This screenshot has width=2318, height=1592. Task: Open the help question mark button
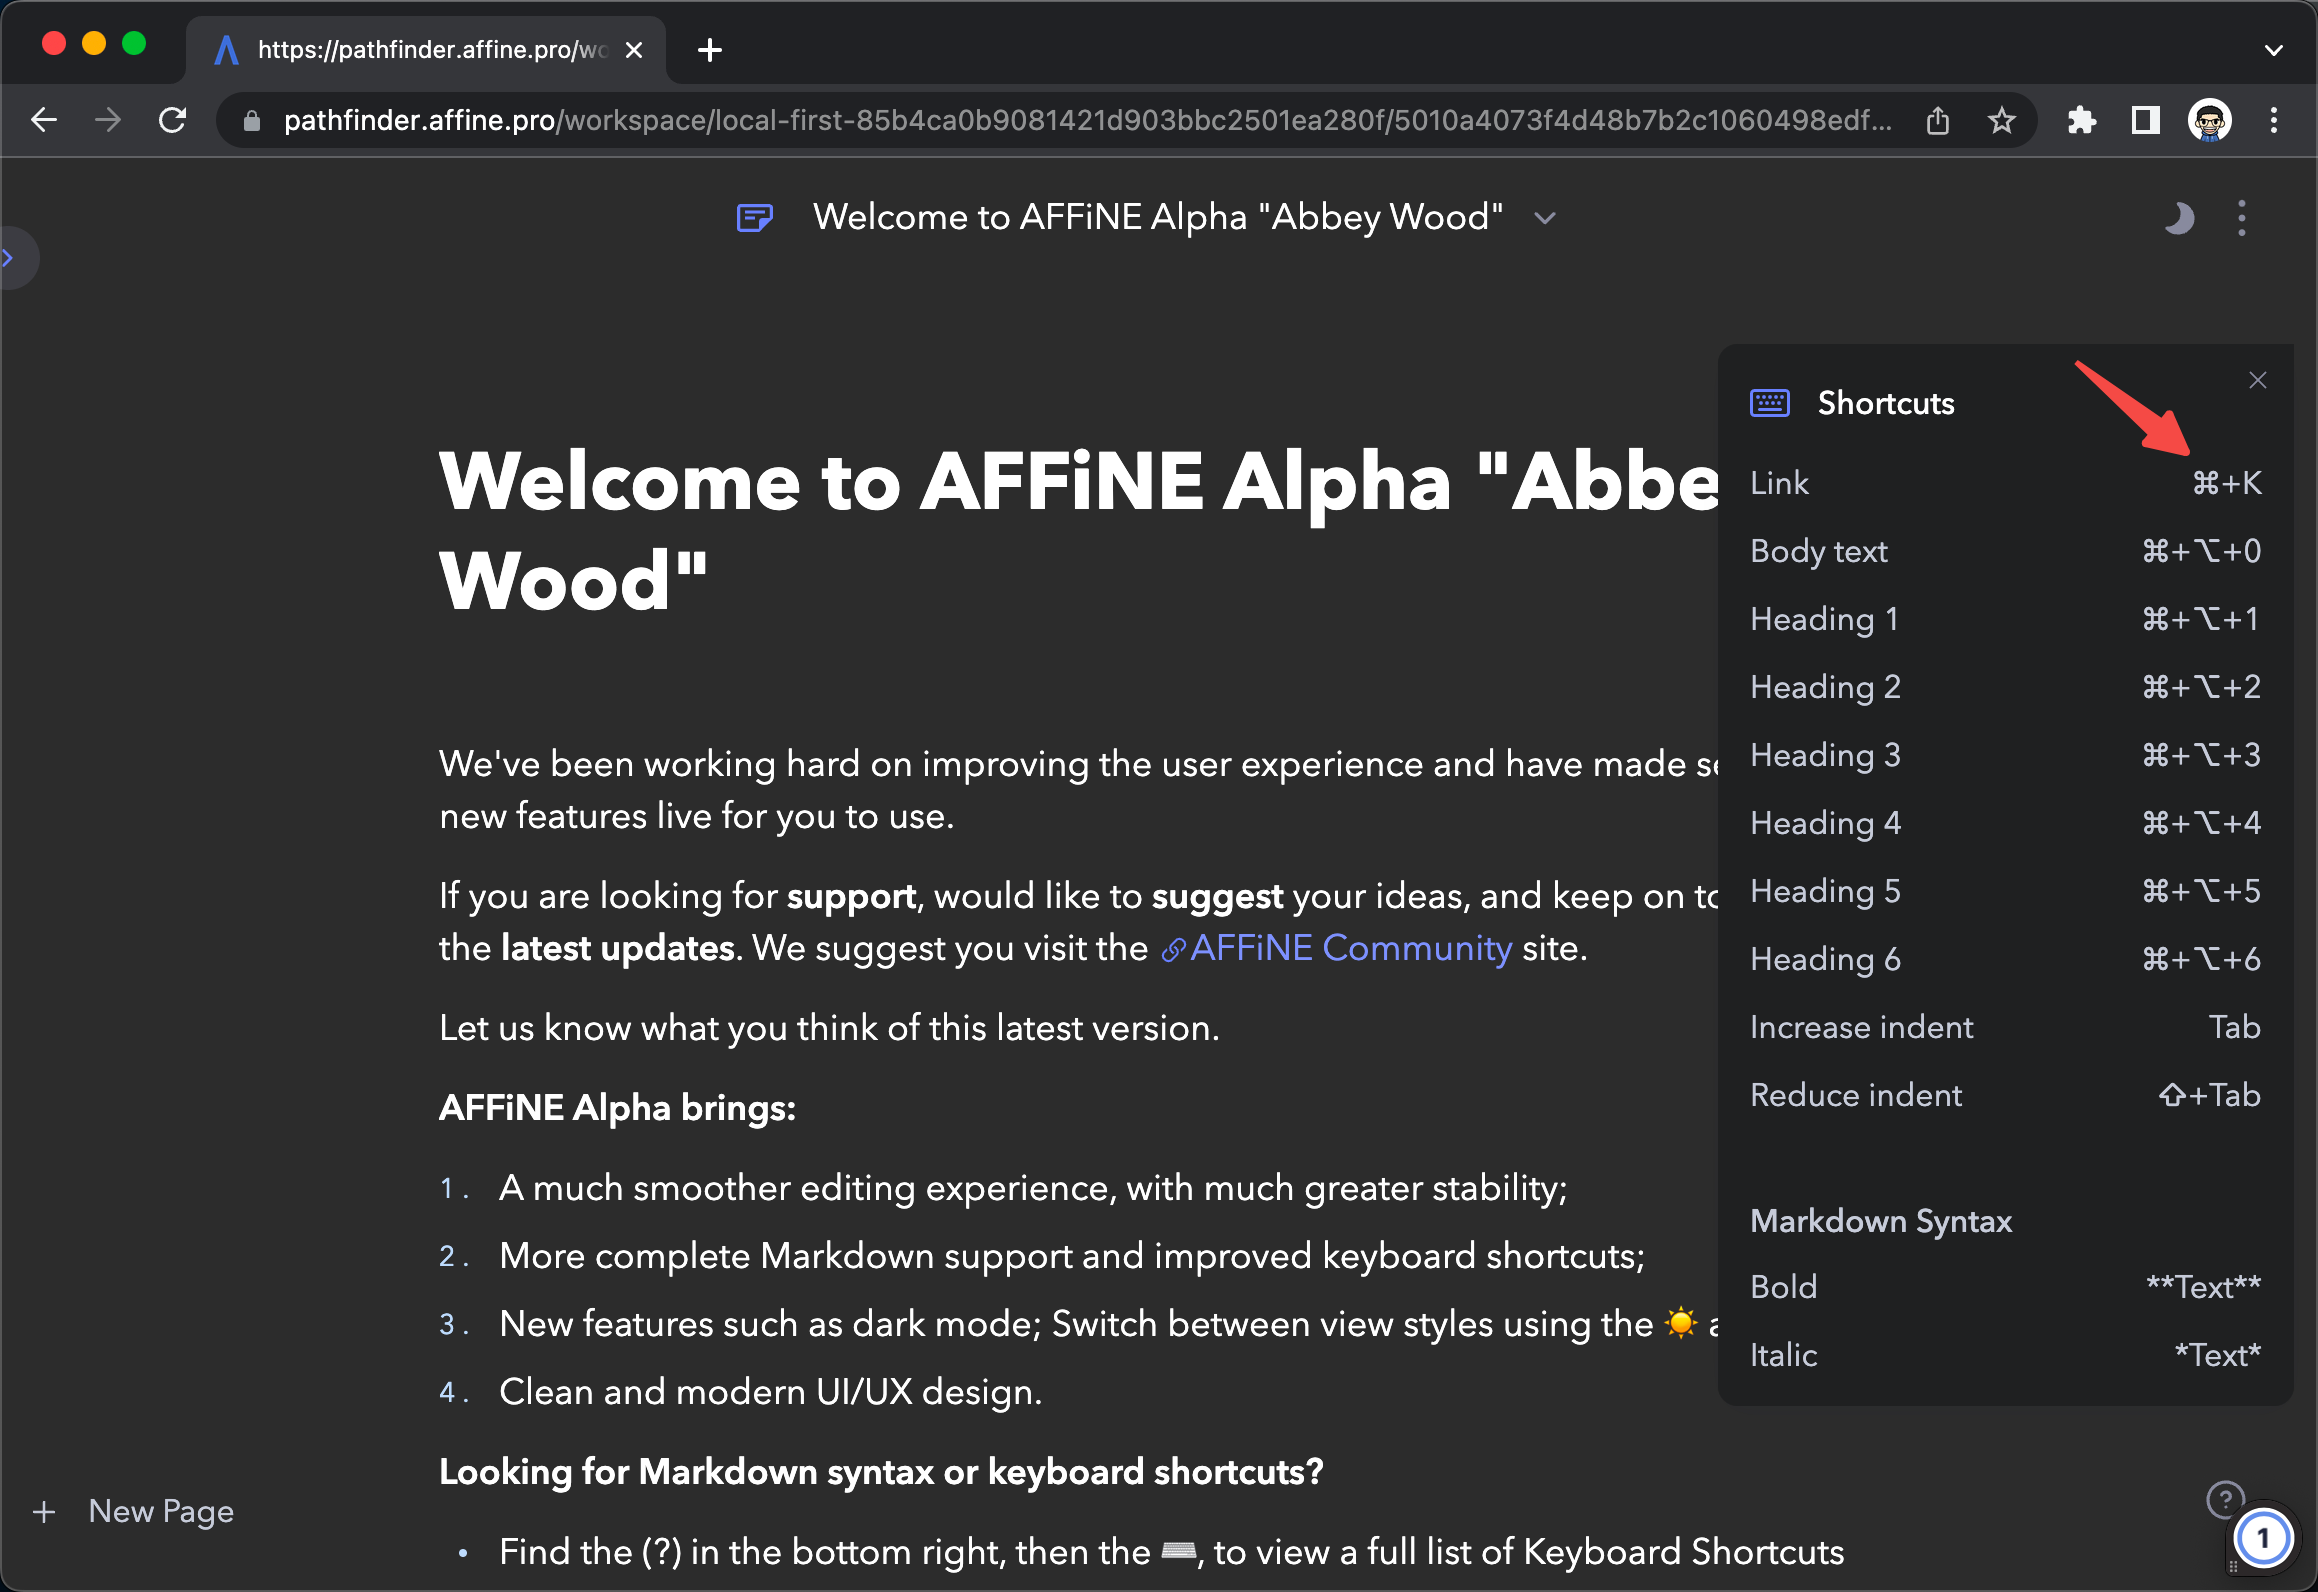pos(2224,1499)
